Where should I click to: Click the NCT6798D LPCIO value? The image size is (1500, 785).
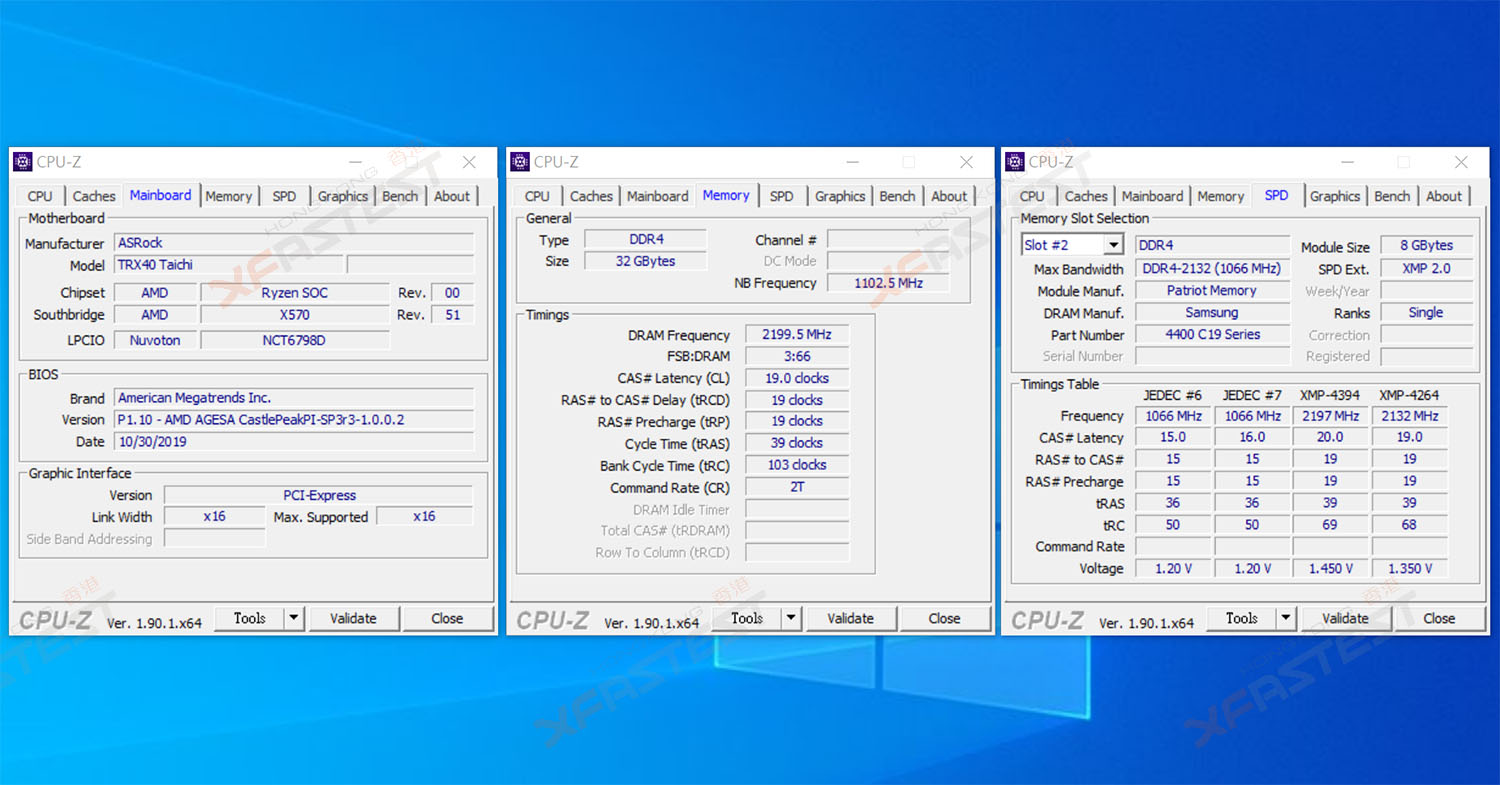[x=294, y=341]
